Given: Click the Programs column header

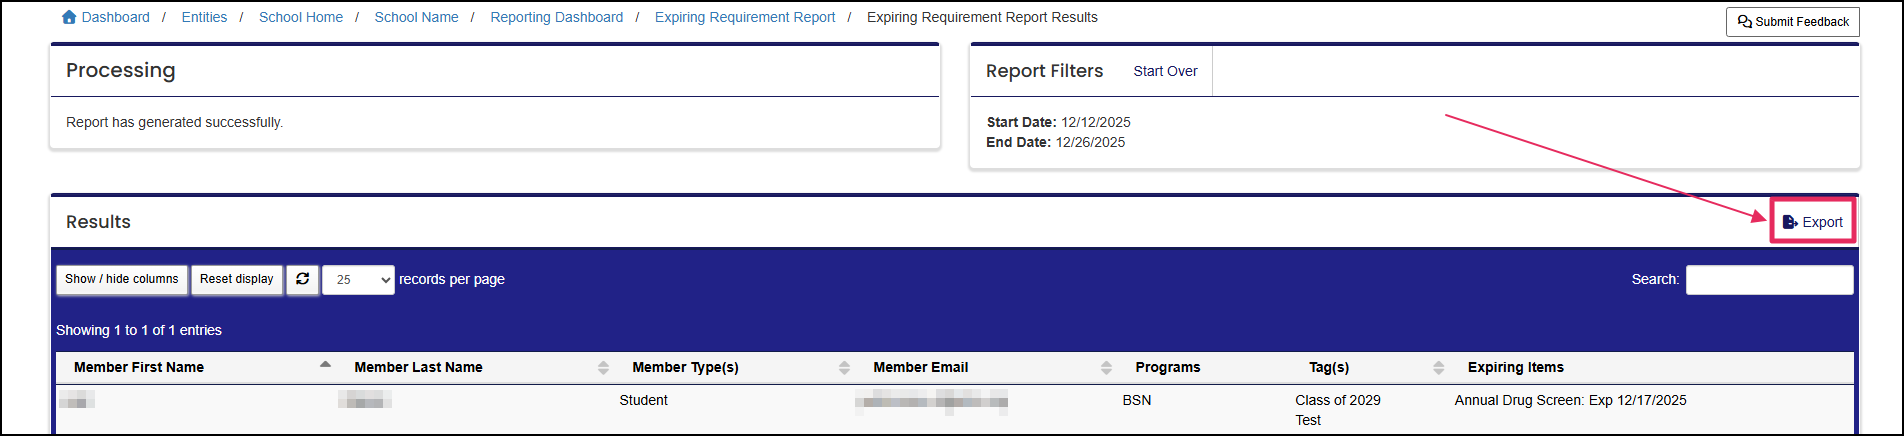Looking at the screenshot, I should 1205,367.
